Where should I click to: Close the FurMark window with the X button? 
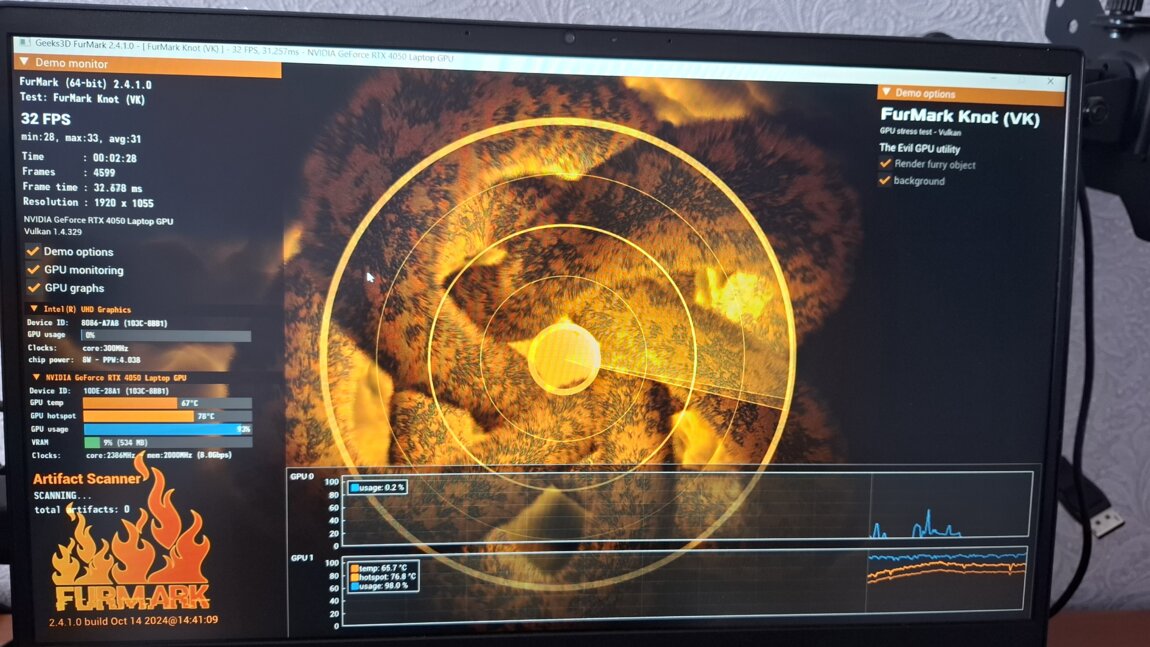click(x=1050, y=81)
